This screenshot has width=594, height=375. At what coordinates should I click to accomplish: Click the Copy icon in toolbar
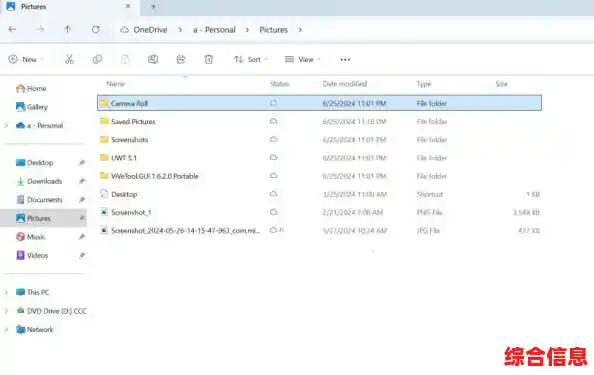point(97,59)
